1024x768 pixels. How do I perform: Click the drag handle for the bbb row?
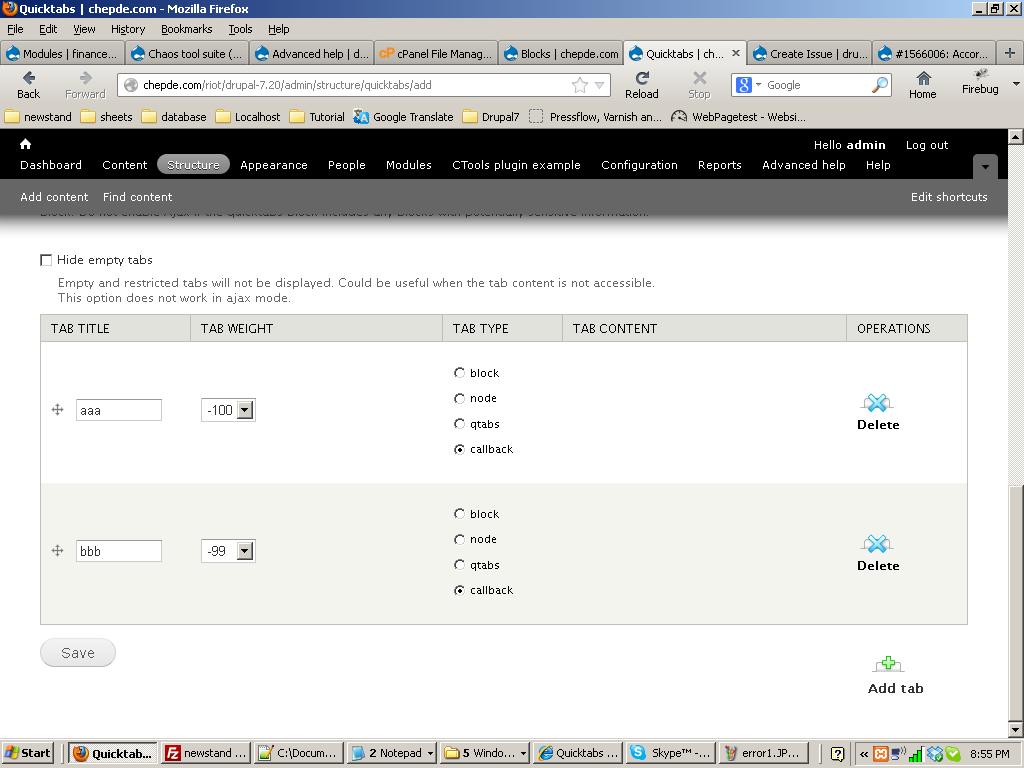click(57, 551)
